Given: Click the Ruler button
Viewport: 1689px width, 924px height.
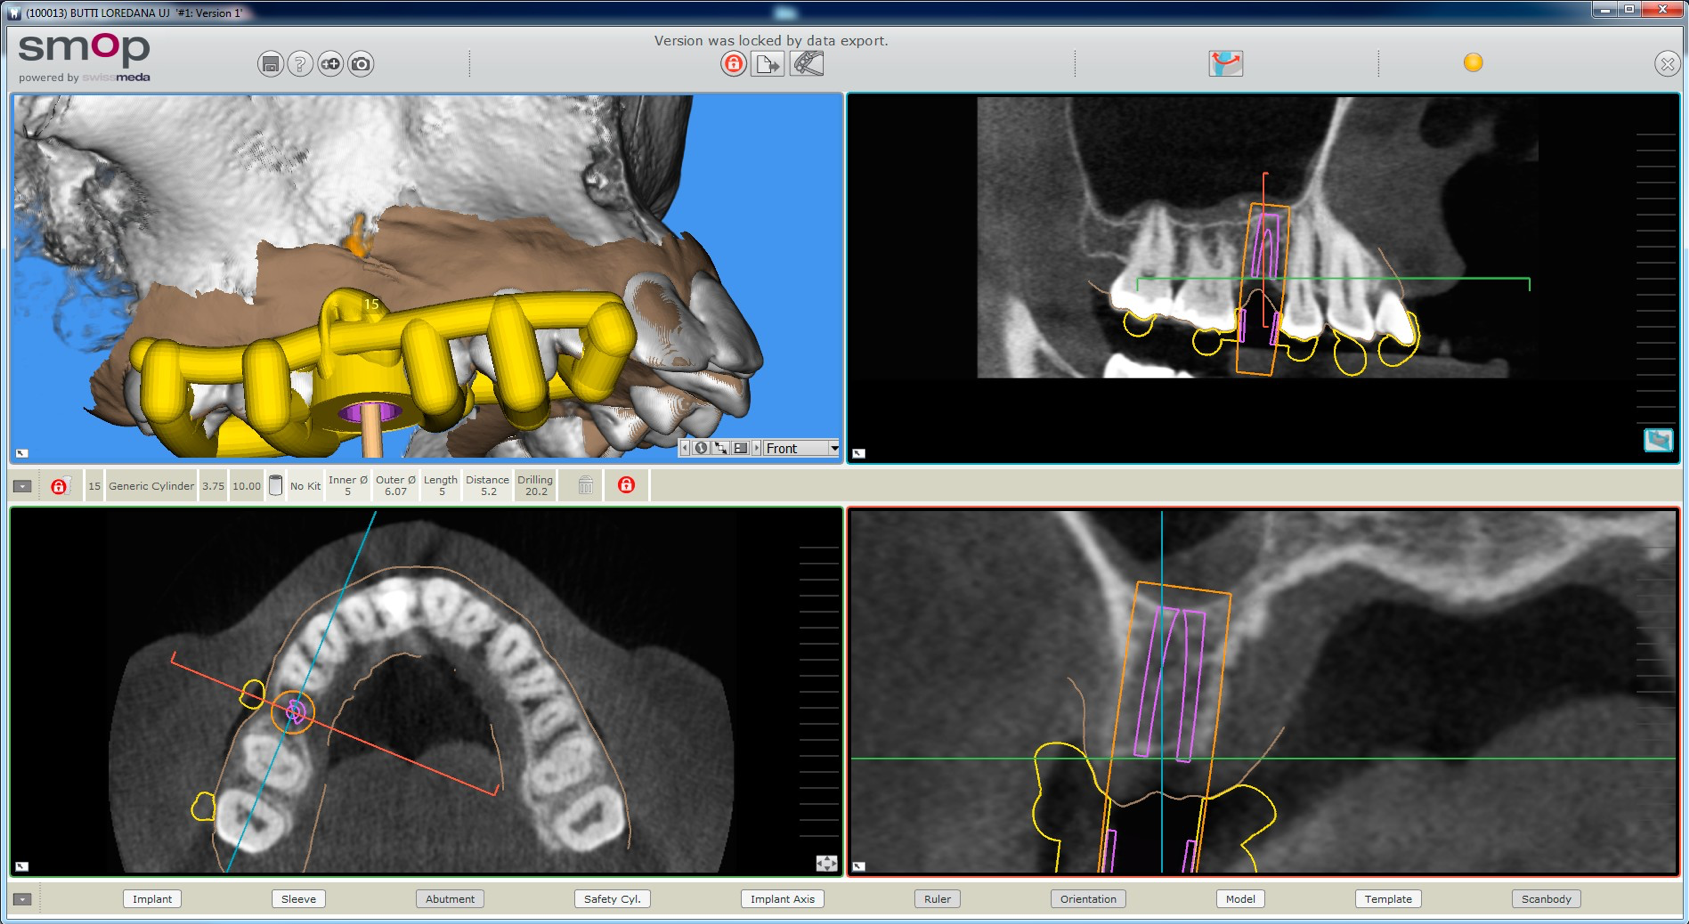Looking at the screenshot, I should [x=937, y=899].
